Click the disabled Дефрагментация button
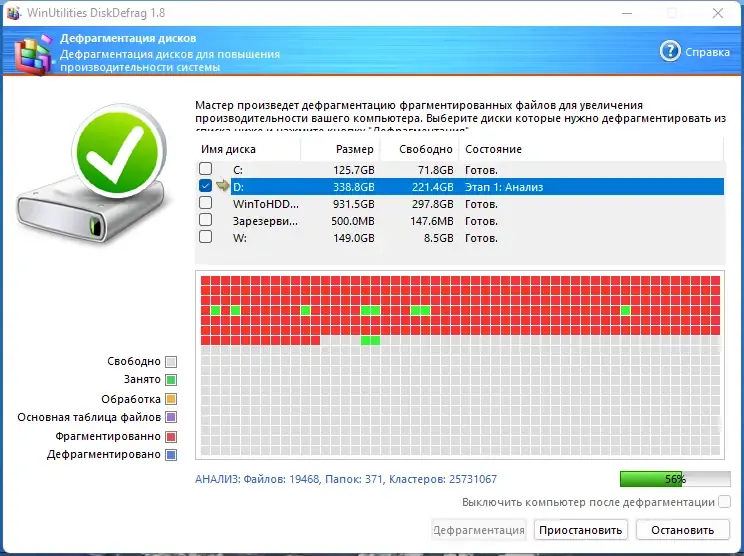The width and height of the screenshot is (744, 556). [479, 530]
